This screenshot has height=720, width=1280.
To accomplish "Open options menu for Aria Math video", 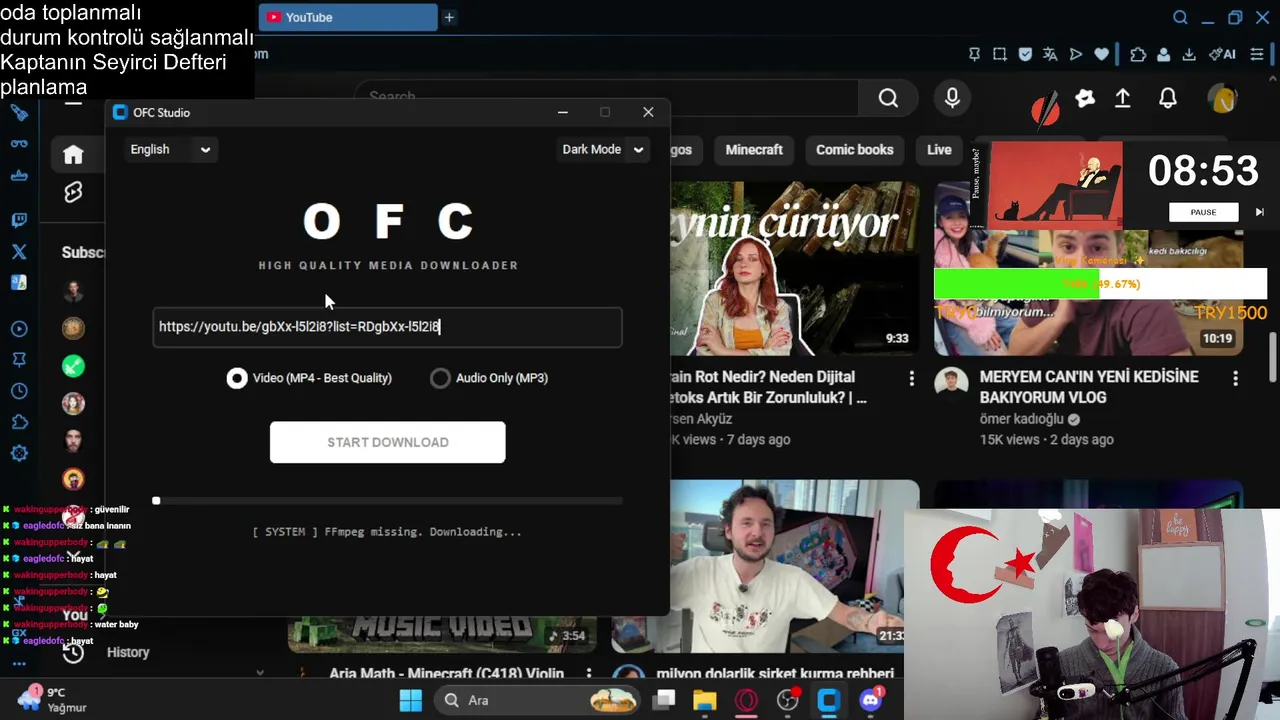I will click(589, 674).
